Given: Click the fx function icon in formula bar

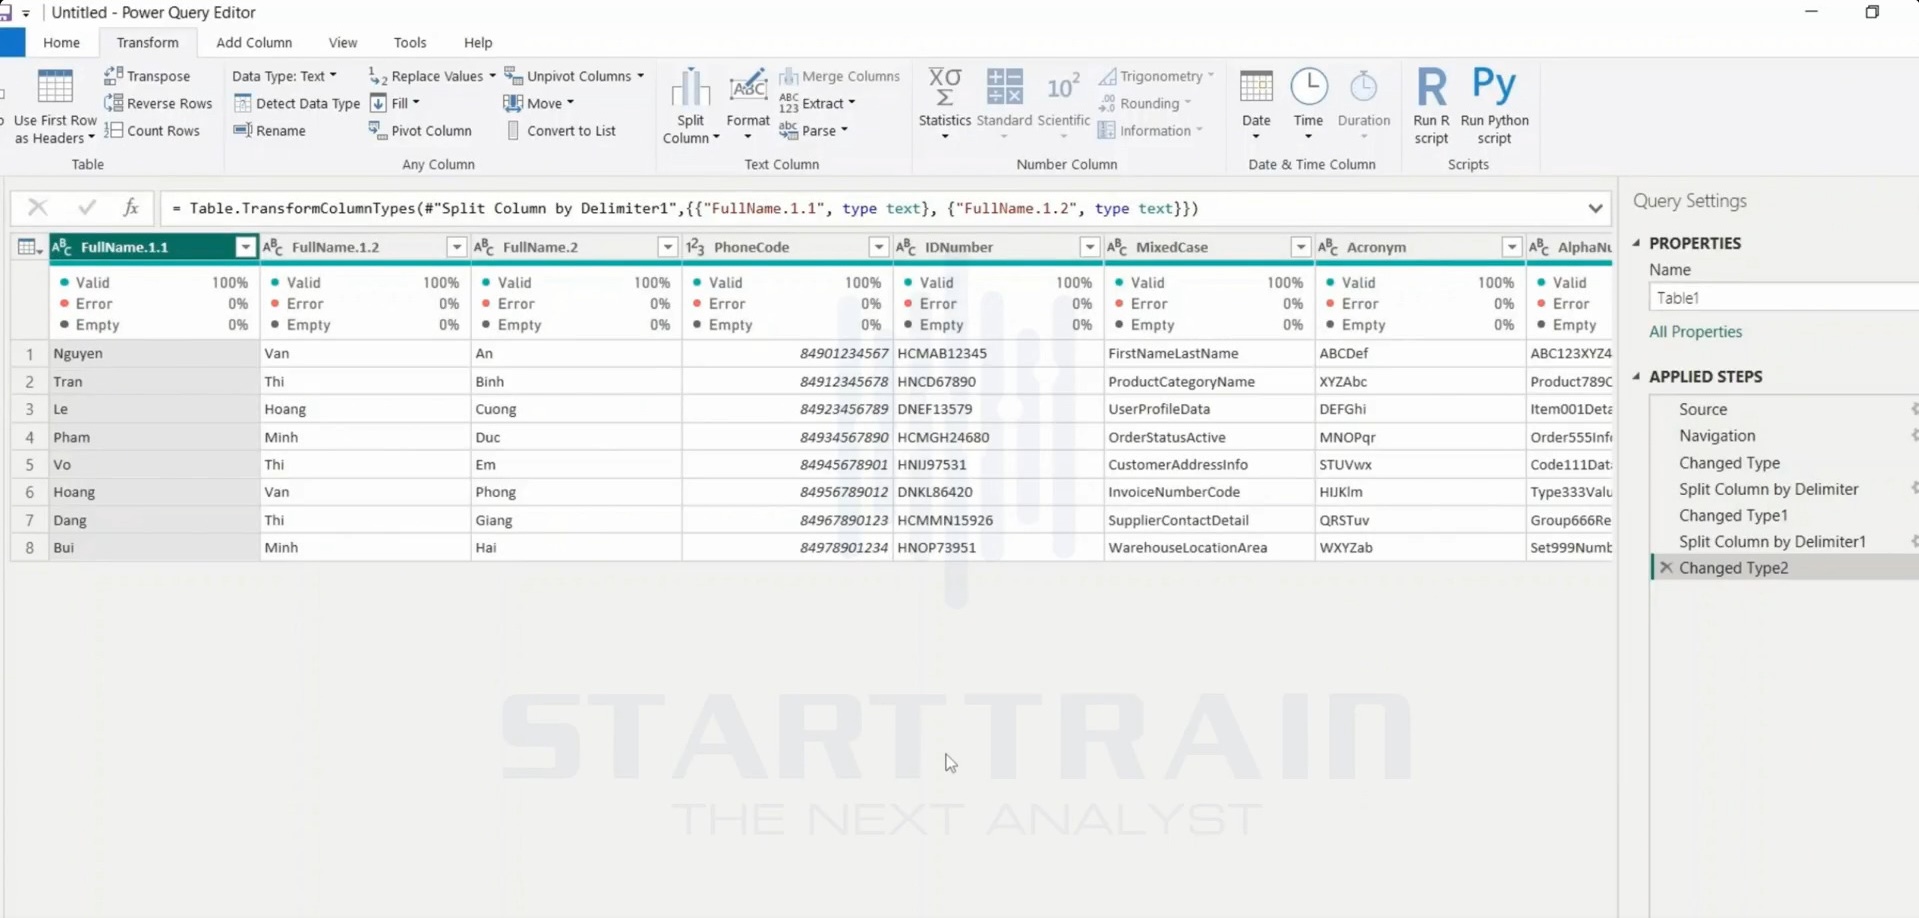Looking at the screenshot, I should point(130,207).
